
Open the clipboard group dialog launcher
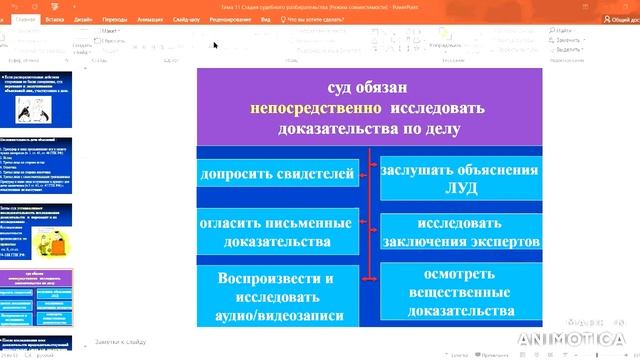[67, 60]
